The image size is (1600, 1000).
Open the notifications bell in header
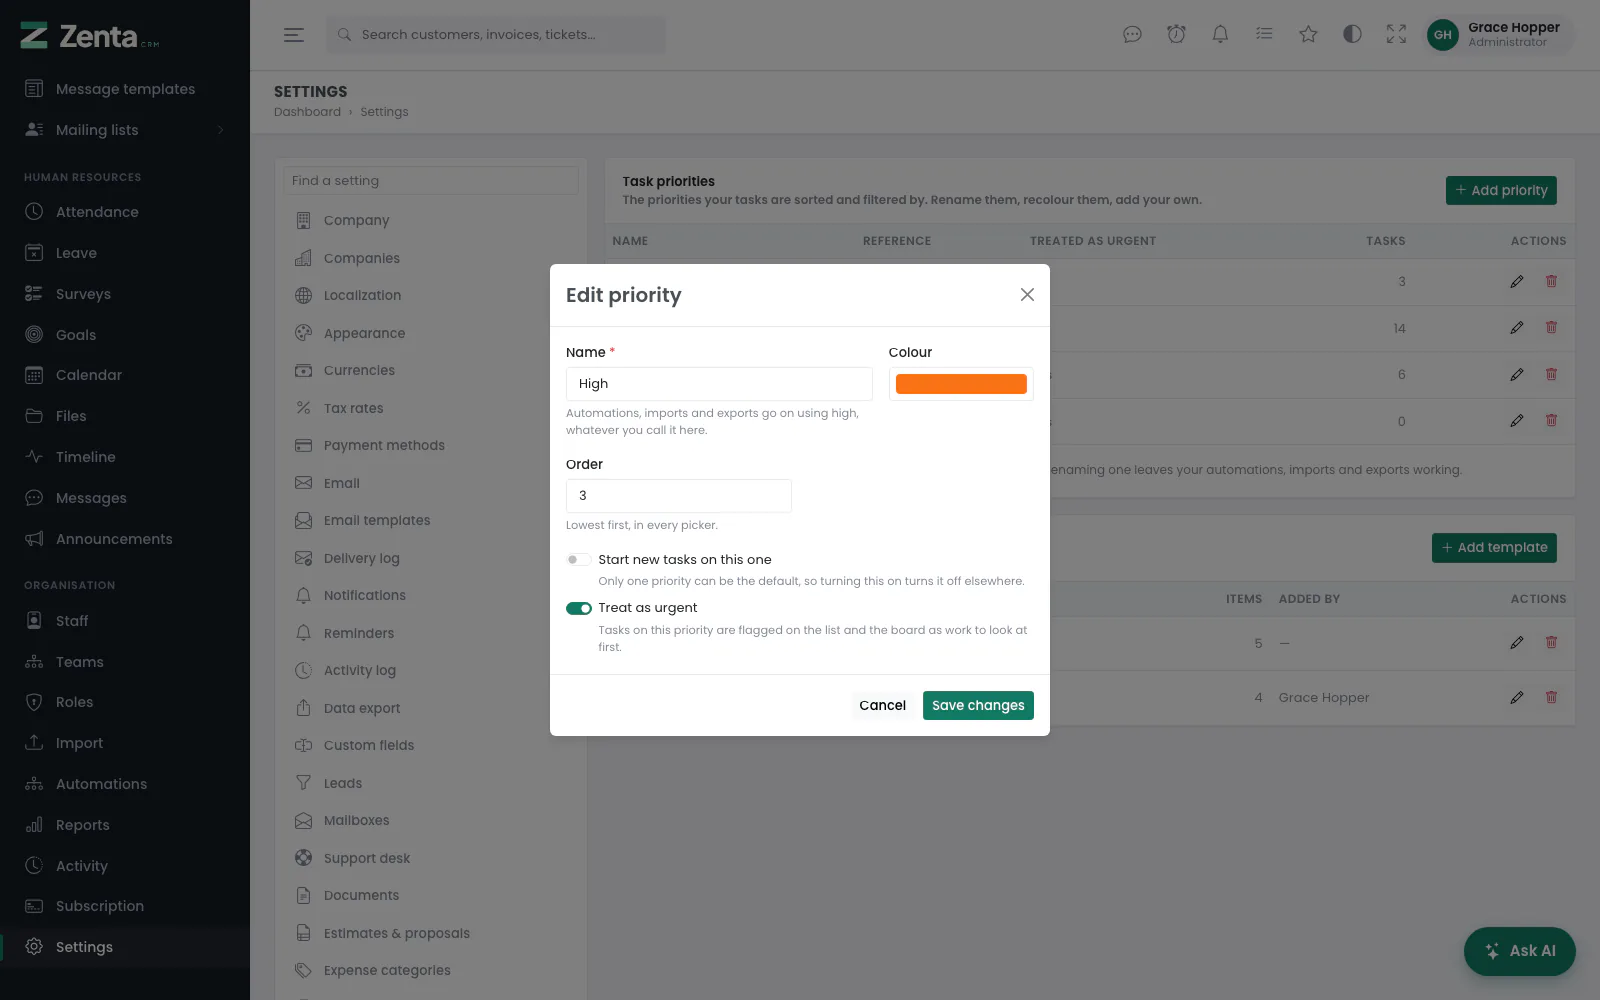[1220, 35]
